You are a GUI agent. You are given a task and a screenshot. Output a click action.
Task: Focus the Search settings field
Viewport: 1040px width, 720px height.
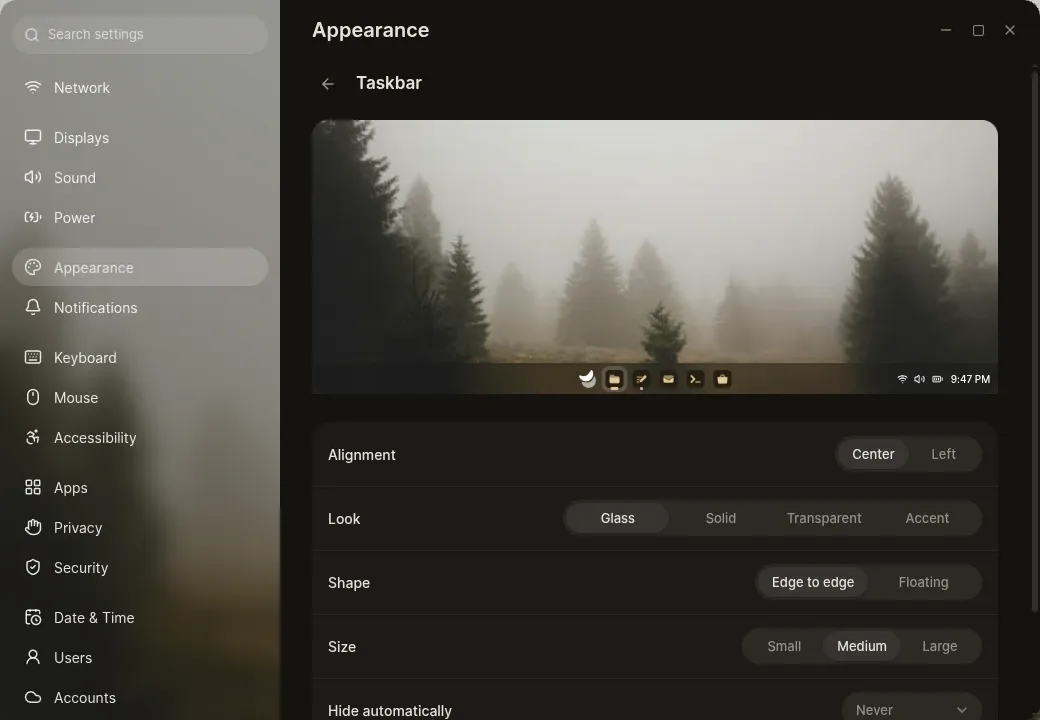click(x=140, y=34)
